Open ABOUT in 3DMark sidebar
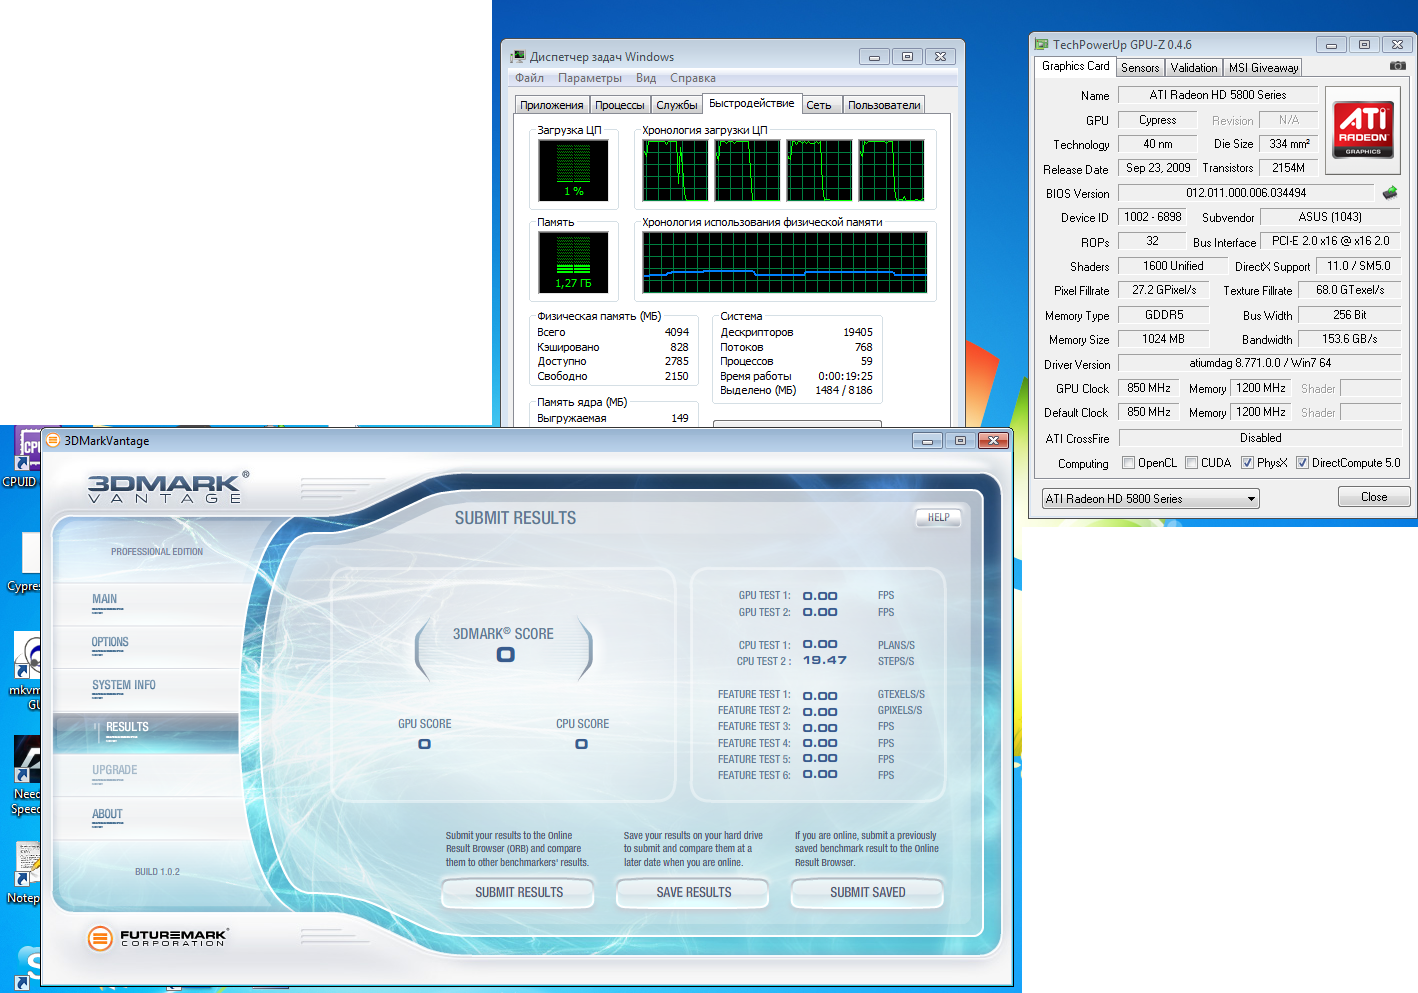 (x=146, y=818)
